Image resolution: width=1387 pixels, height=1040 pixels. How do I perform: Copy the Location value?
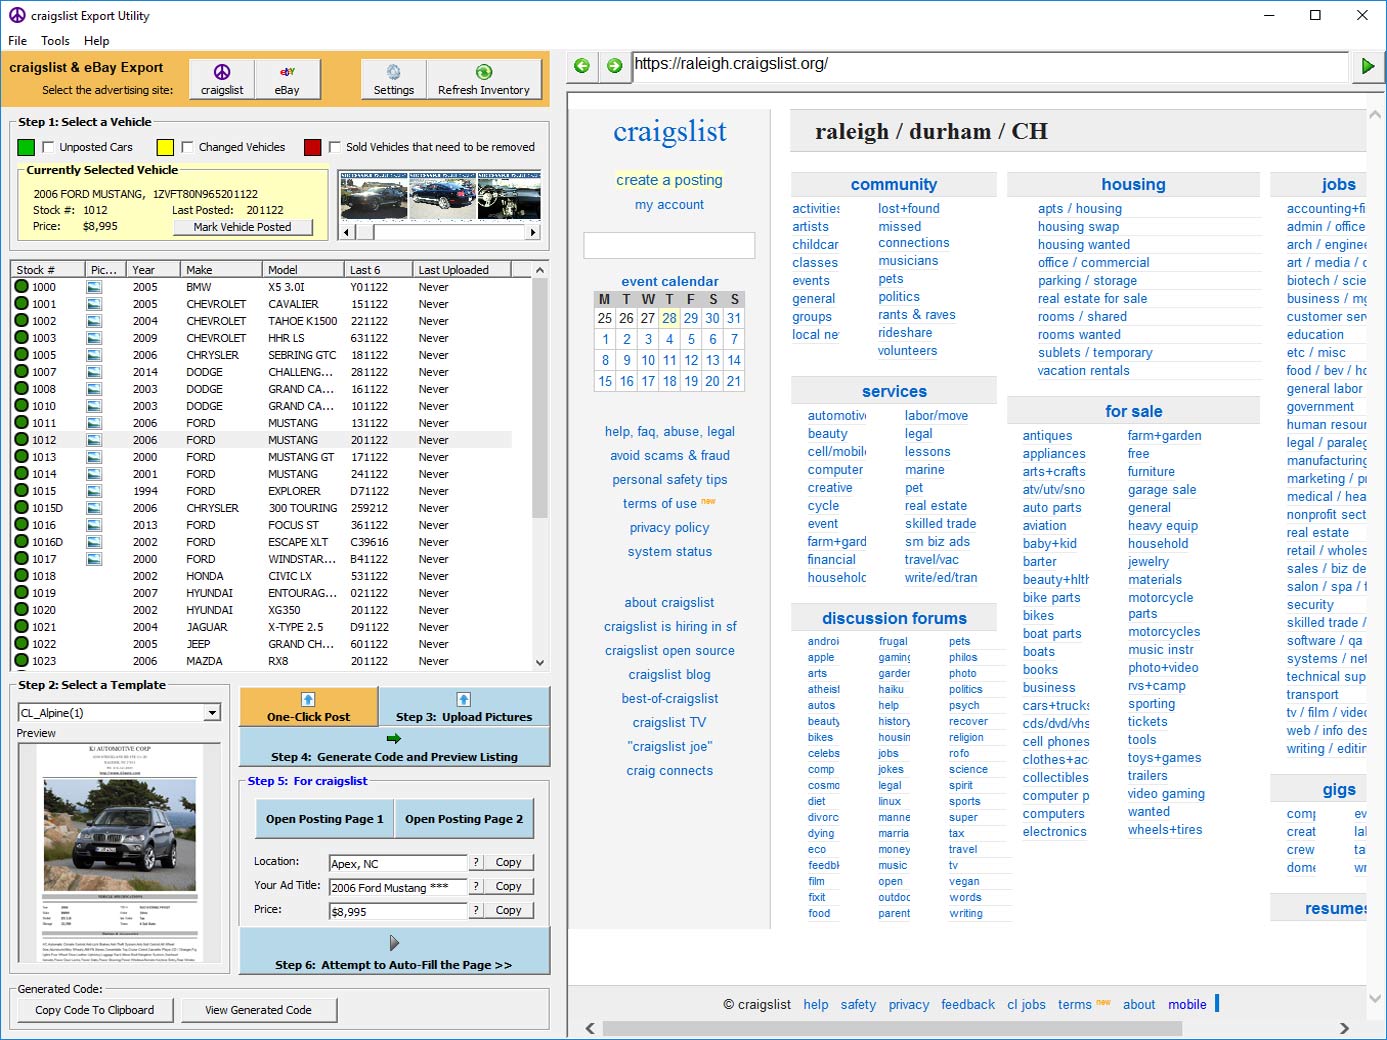tap(508, 862)
